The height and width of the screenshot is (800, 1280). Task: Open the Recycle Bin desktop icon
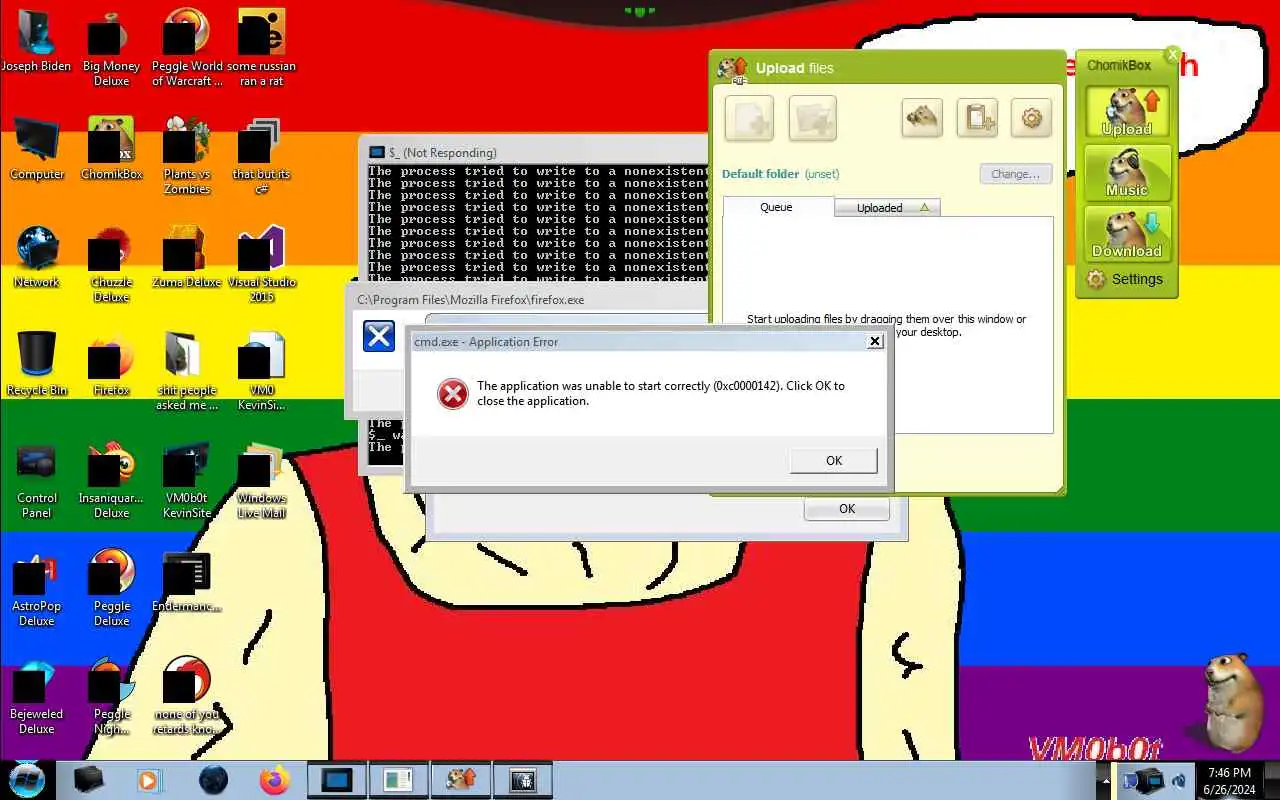click(x=37, y=364)
